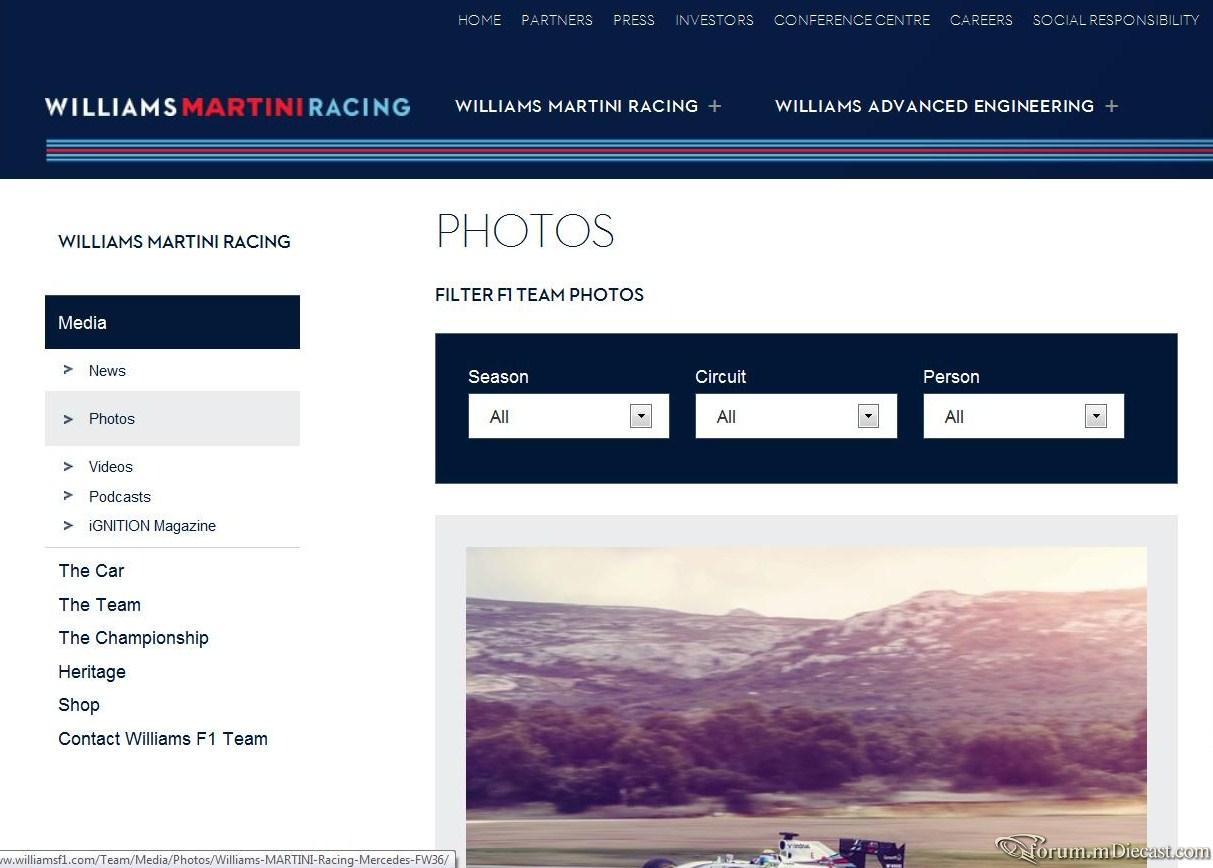Click the arrow icon beside iGNITION Magazine
Screen dimensions: 1213x868
tap(68, 525)
